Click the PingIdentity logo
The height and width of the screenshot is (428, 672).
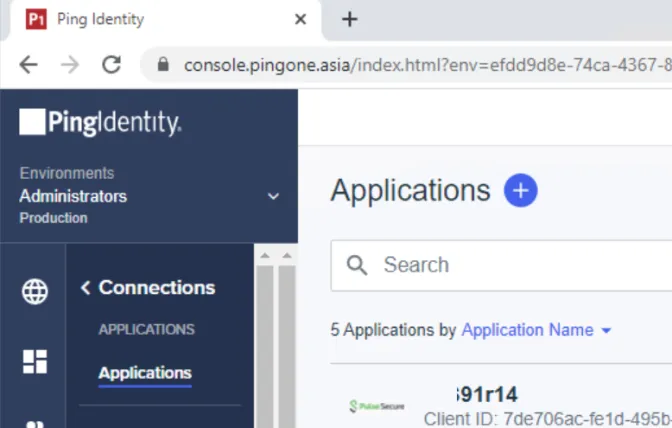point(100,123)
